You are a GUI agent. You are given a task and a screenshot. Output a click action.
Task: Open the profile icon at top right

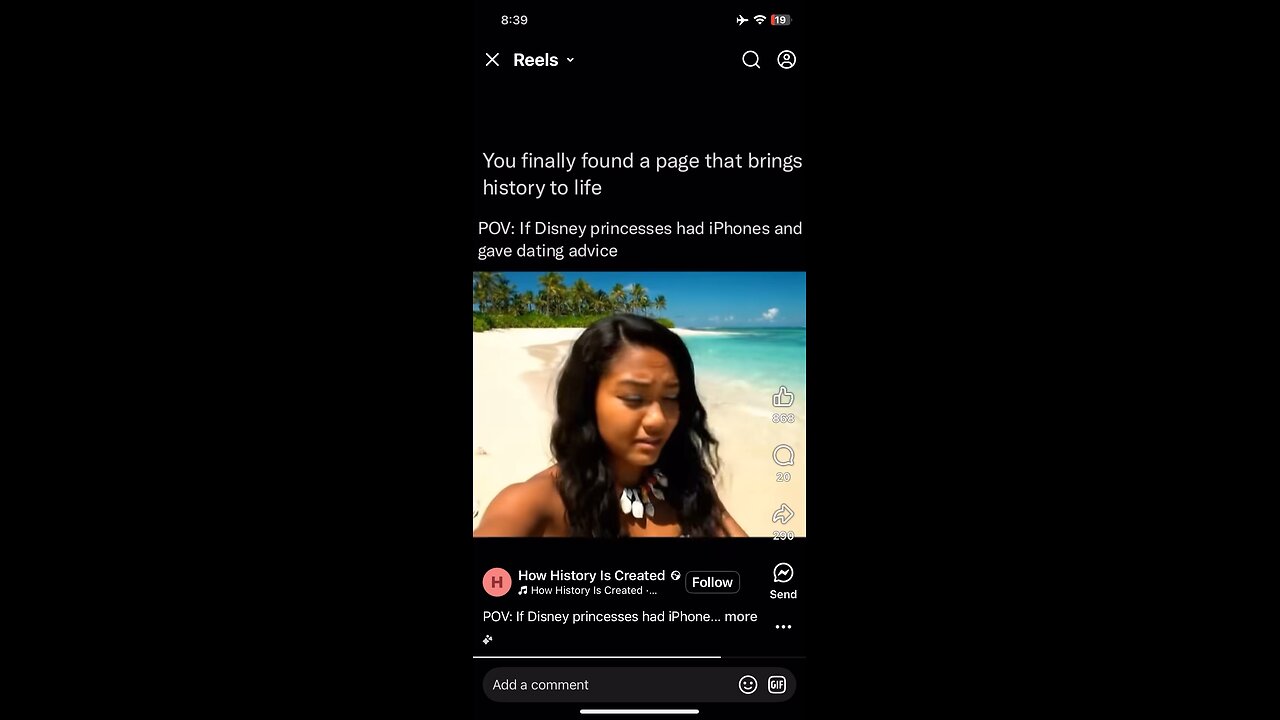coord(787,60)
